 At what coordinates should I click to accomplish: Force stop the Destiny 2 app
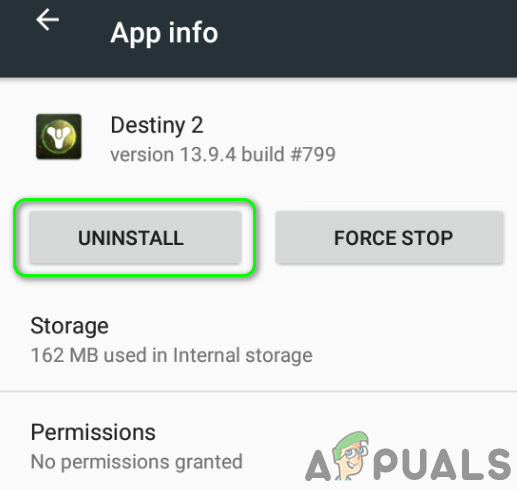(x=389, y=238)
